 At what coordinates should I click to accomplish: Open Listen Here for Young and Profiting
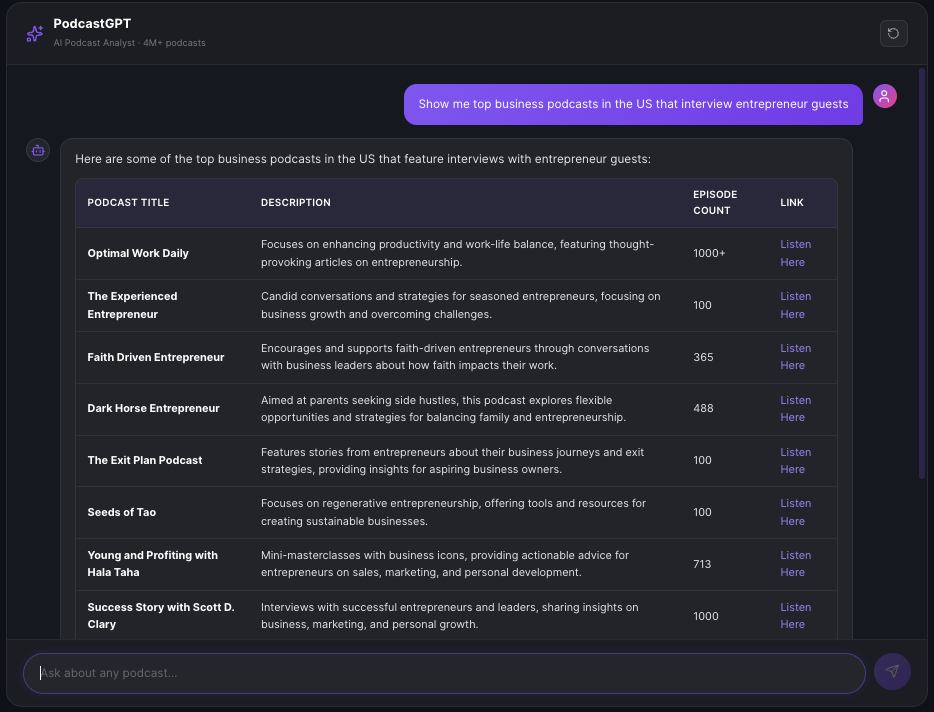pos(795,563)
